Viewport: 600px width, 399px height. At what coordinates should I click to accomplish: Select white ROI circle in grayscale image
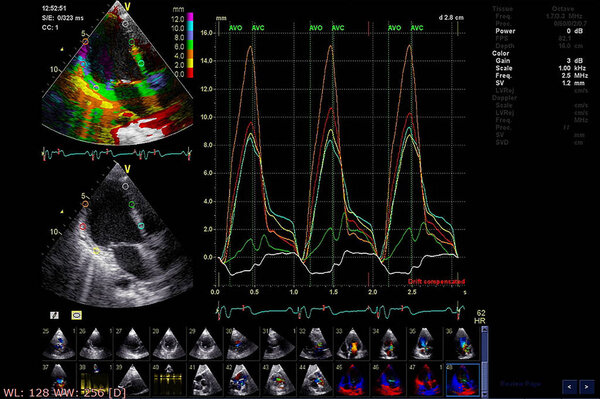(x=125, y=186)
